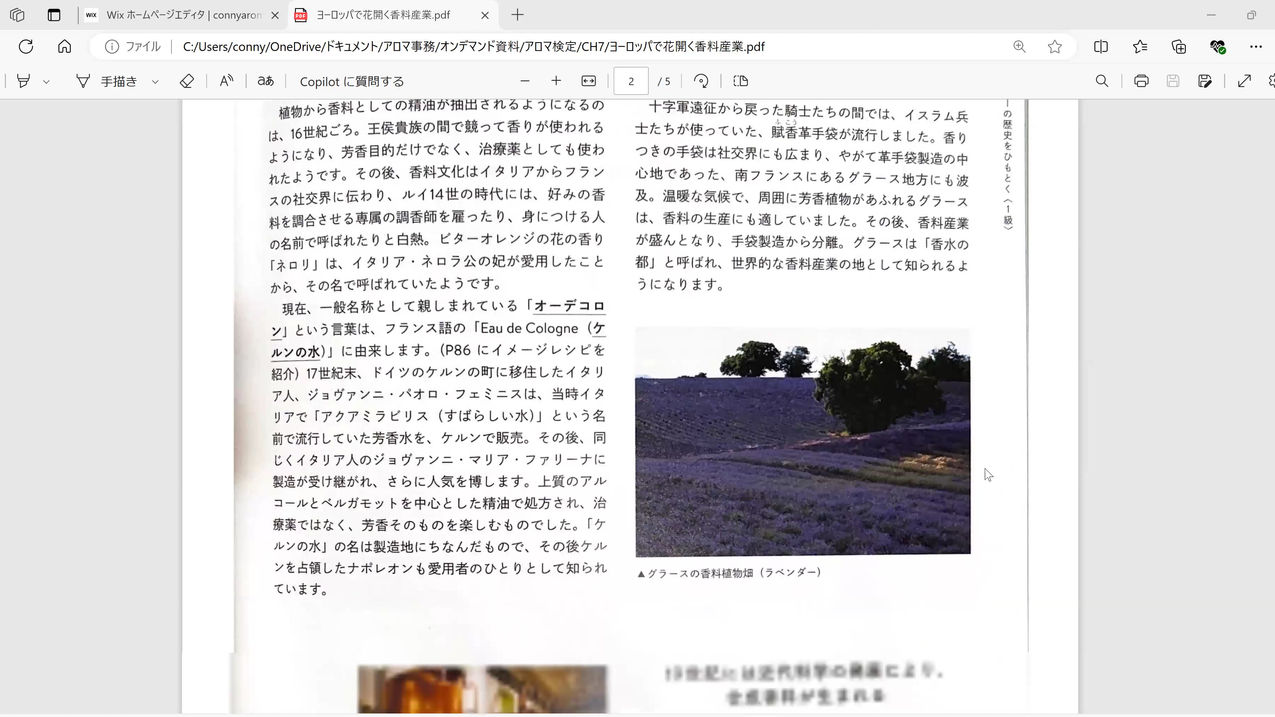Viewport: 1275px width, 717px height.
Task: Enter PDF full screen mode
Action: coord(1244,81)
